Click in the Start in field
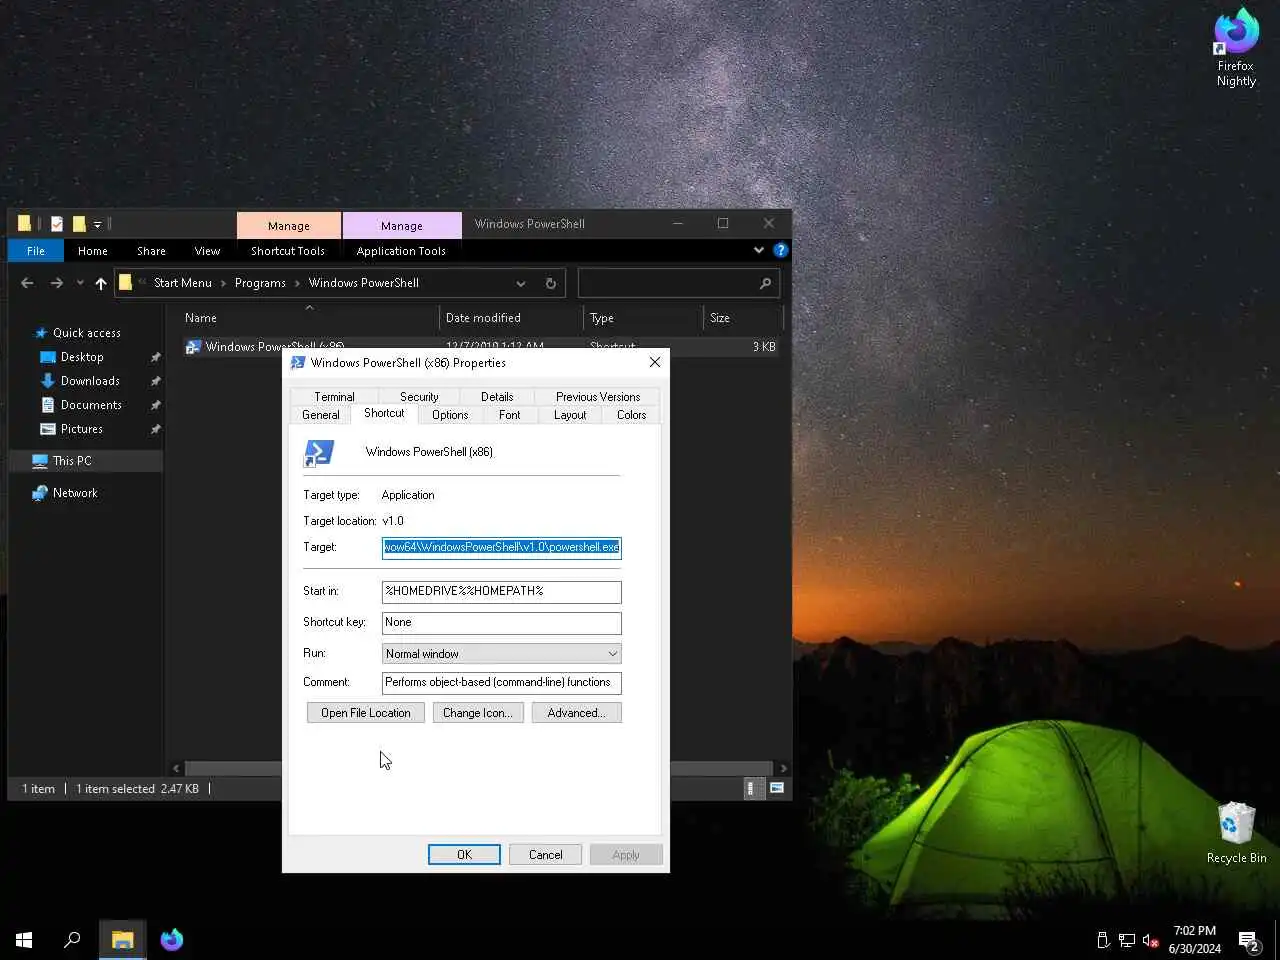Screen dimensions: 1280x960 coord(501,591)
